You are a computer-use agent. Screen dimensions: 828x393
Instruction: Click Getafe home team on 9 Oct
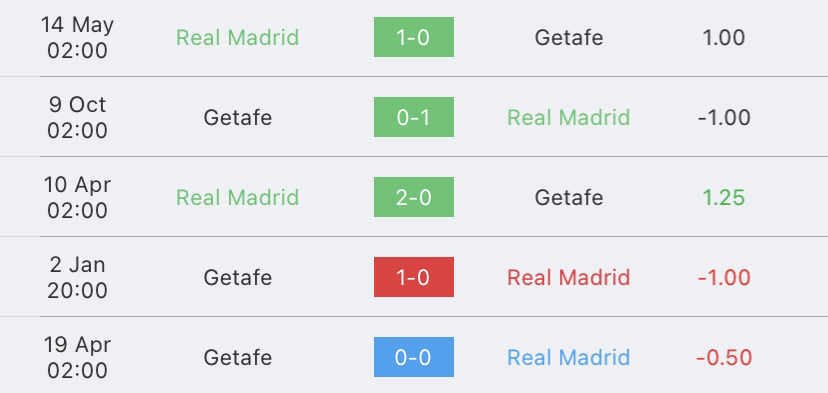[238, 117]
